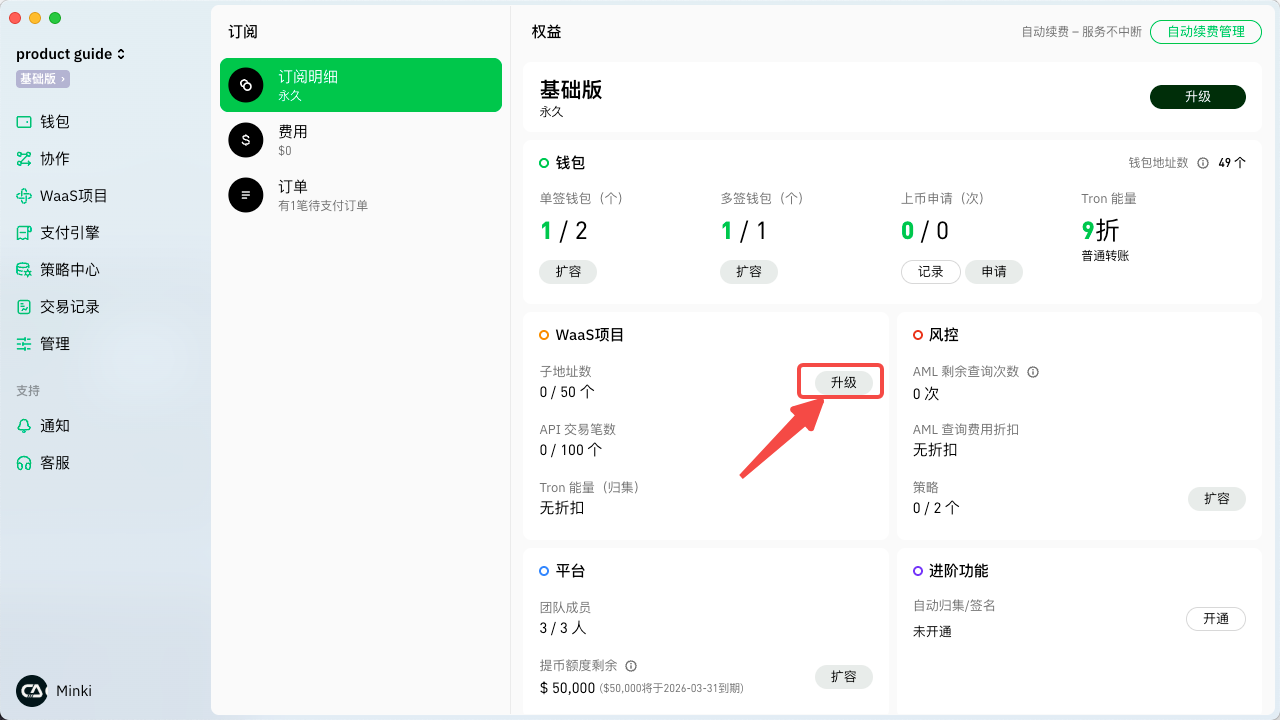Open 订单 with pending payment order
This screenshot has height=720, width=1280.
tap(360, 195)
